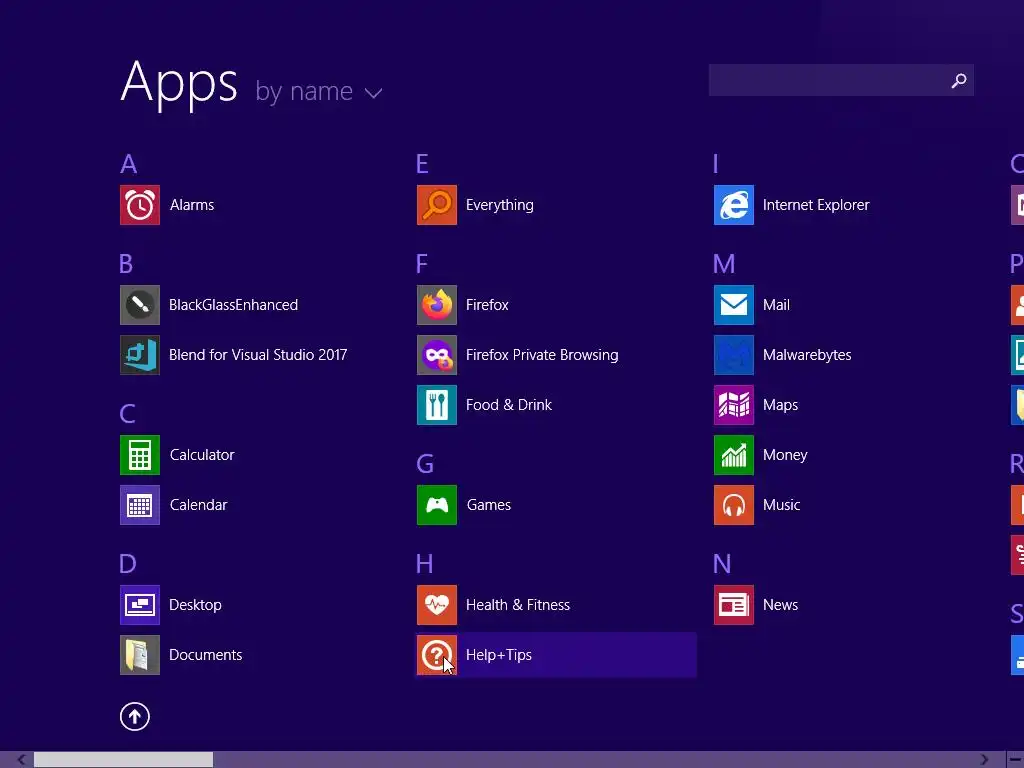This screenshot has height=768, width=1024.
Task: Select the letter G group header
Action: pos(425,464)
